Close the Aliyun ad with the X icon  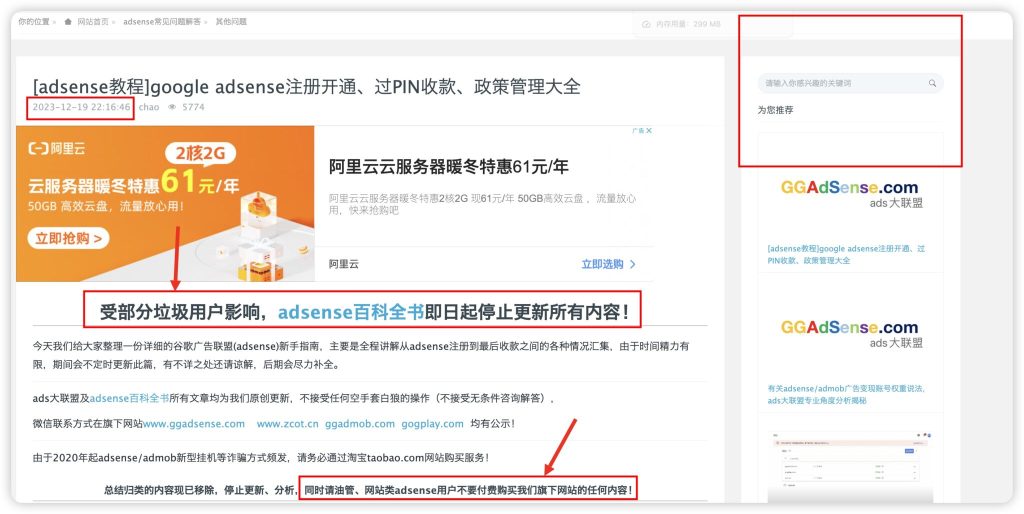tap(649, 131)
